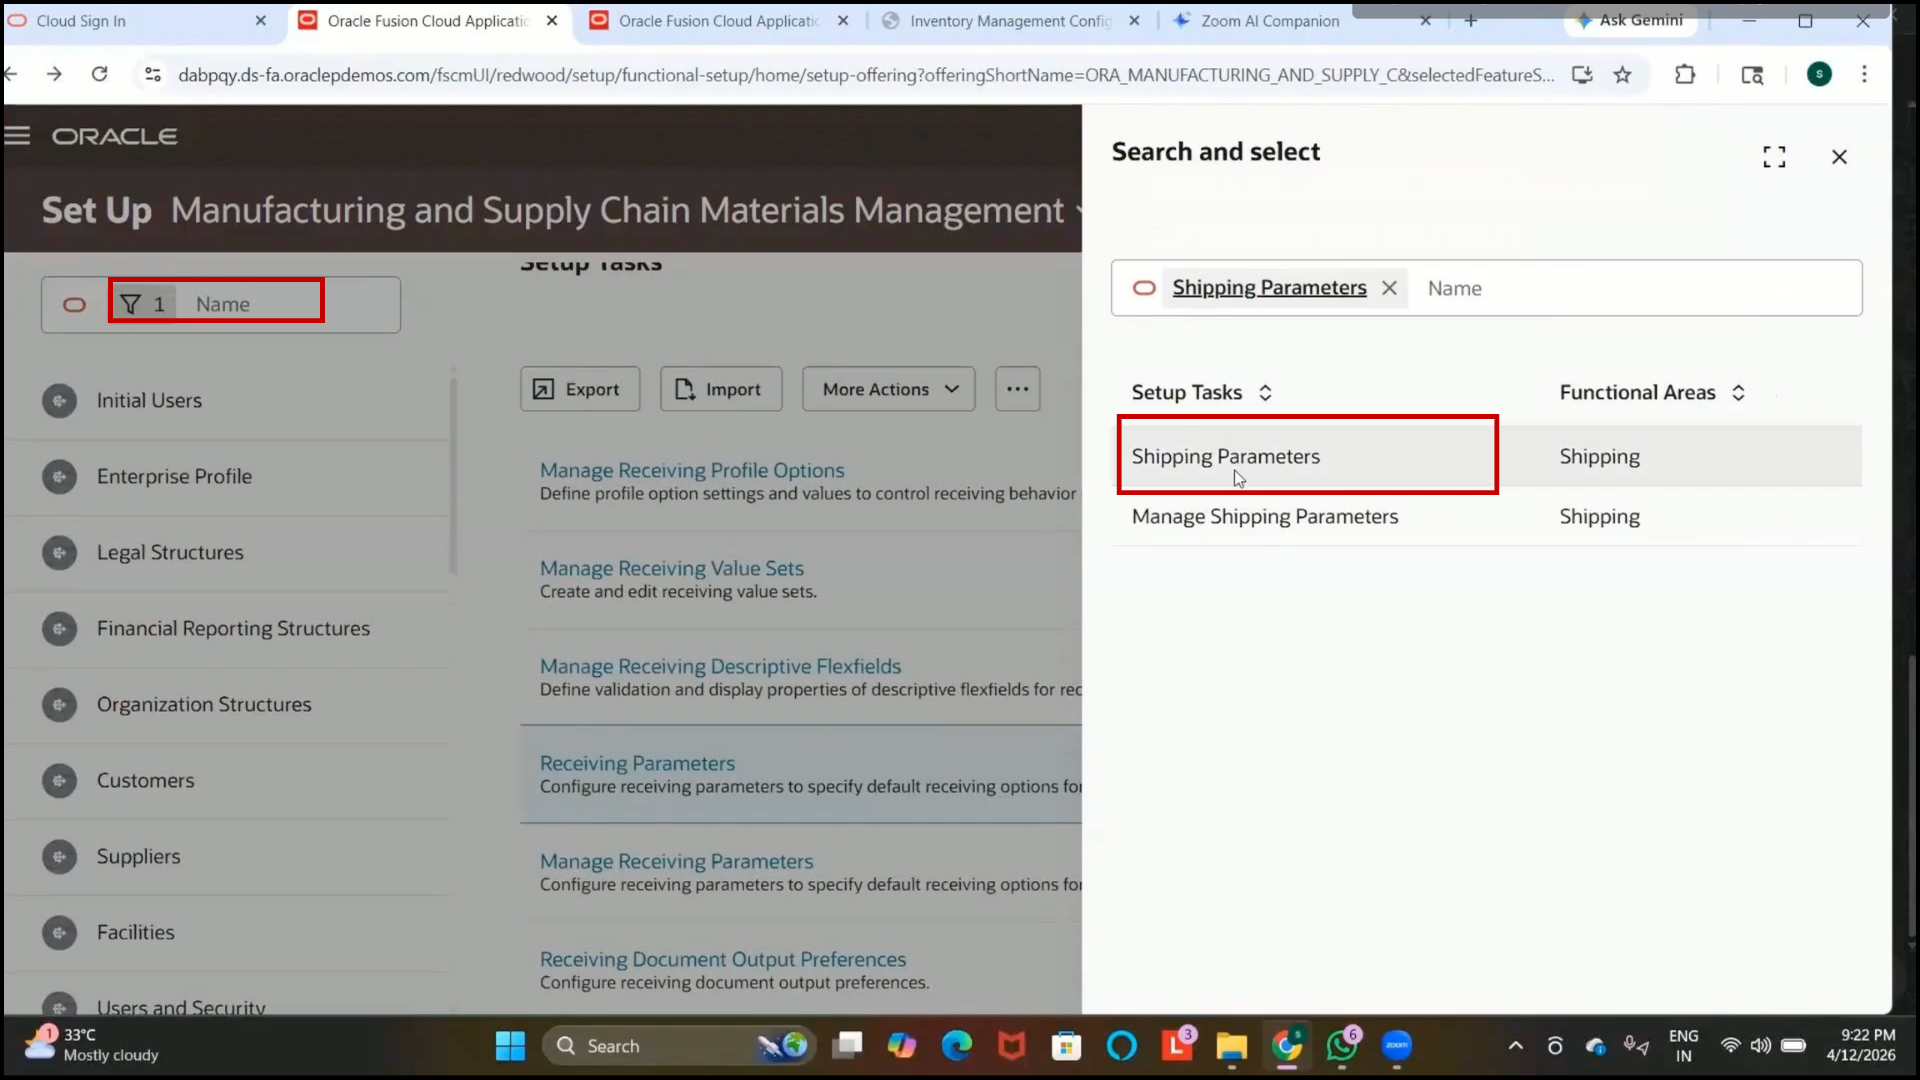The height and width of the screenshot is (1080, 1920).
Task: Open Manage Receiving Profile Options task
Action: click(692, 470)
